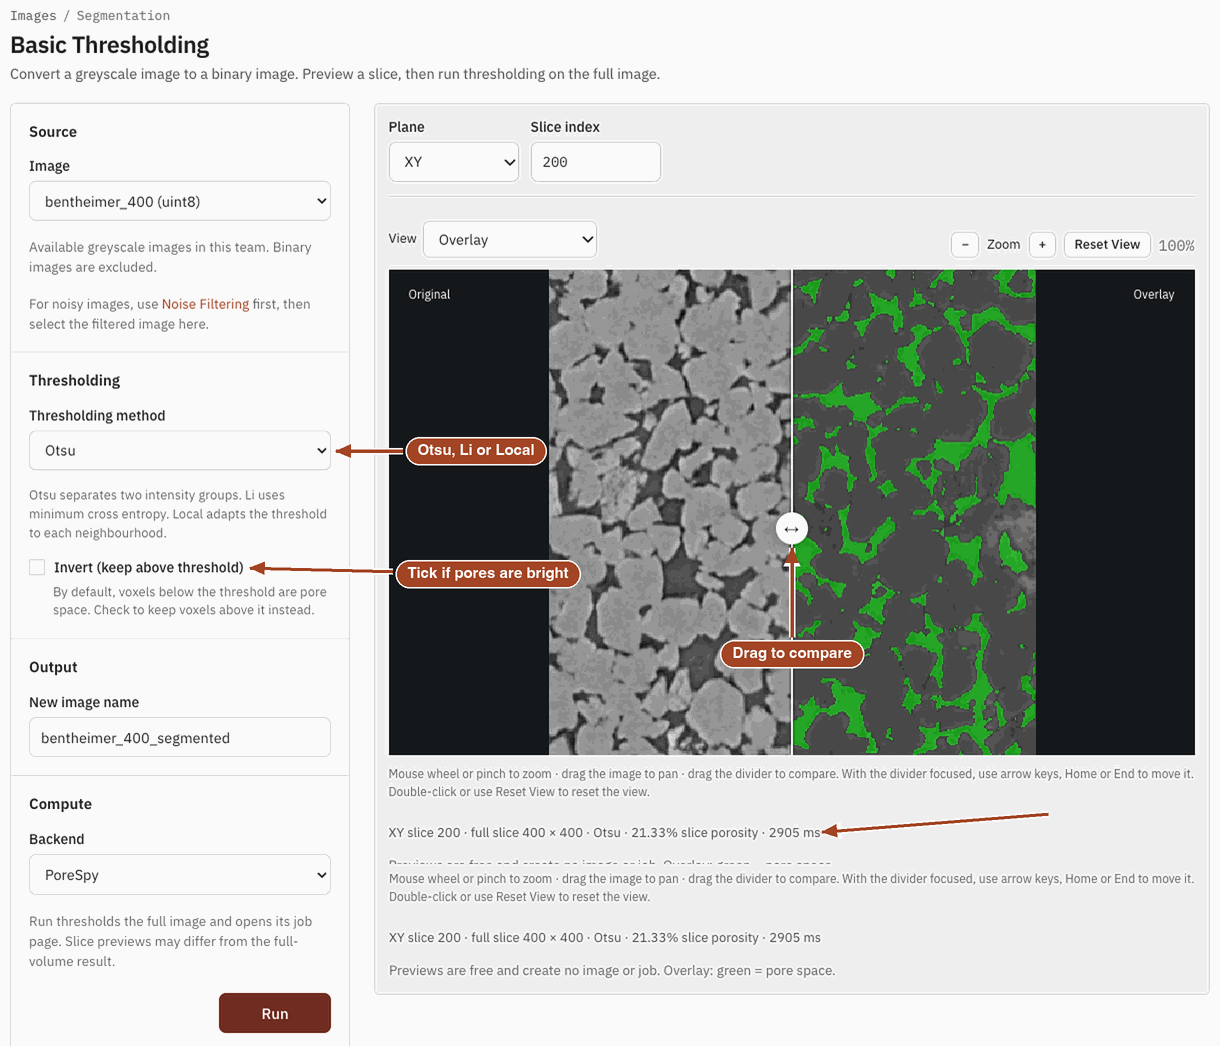Viewport: 1220px width, 1046px height.
Task: Click the Output section heading
Action: 53,667
